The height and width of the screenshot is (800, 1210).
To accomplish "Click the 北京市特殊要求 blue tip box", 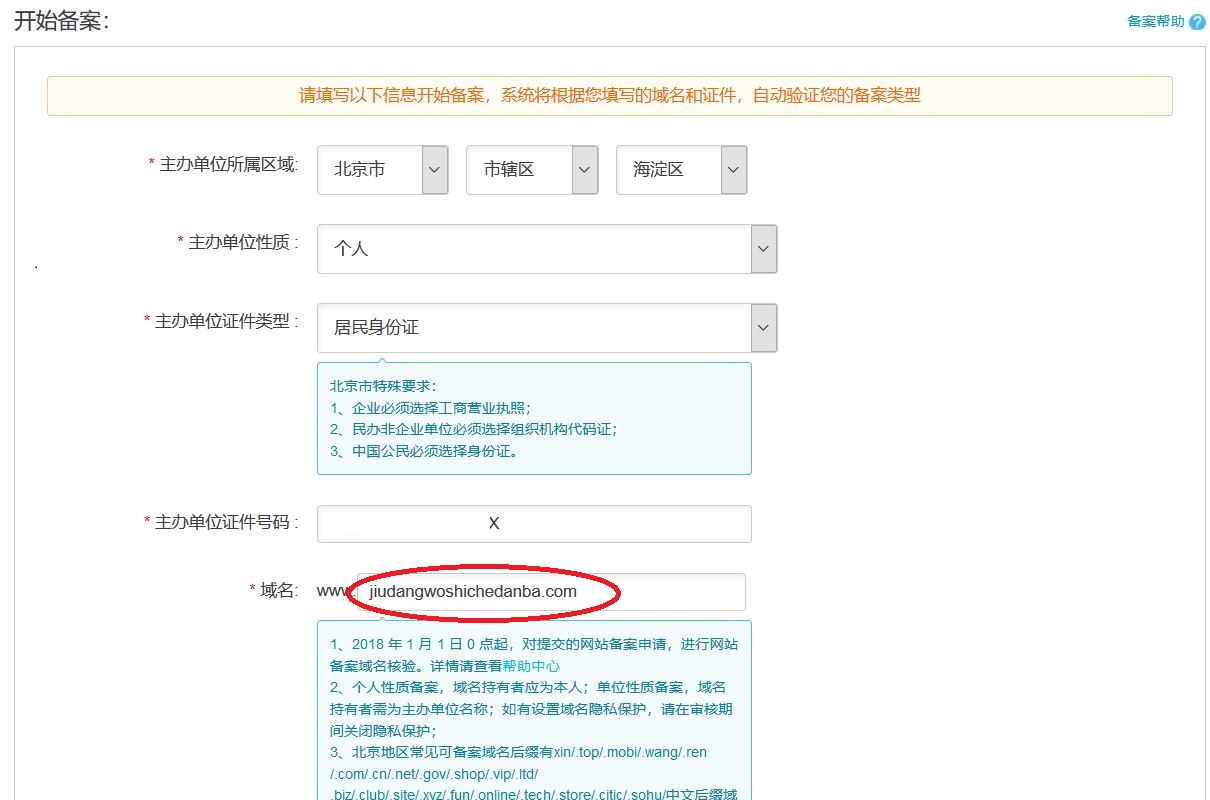I will click(x=535, y=417).
